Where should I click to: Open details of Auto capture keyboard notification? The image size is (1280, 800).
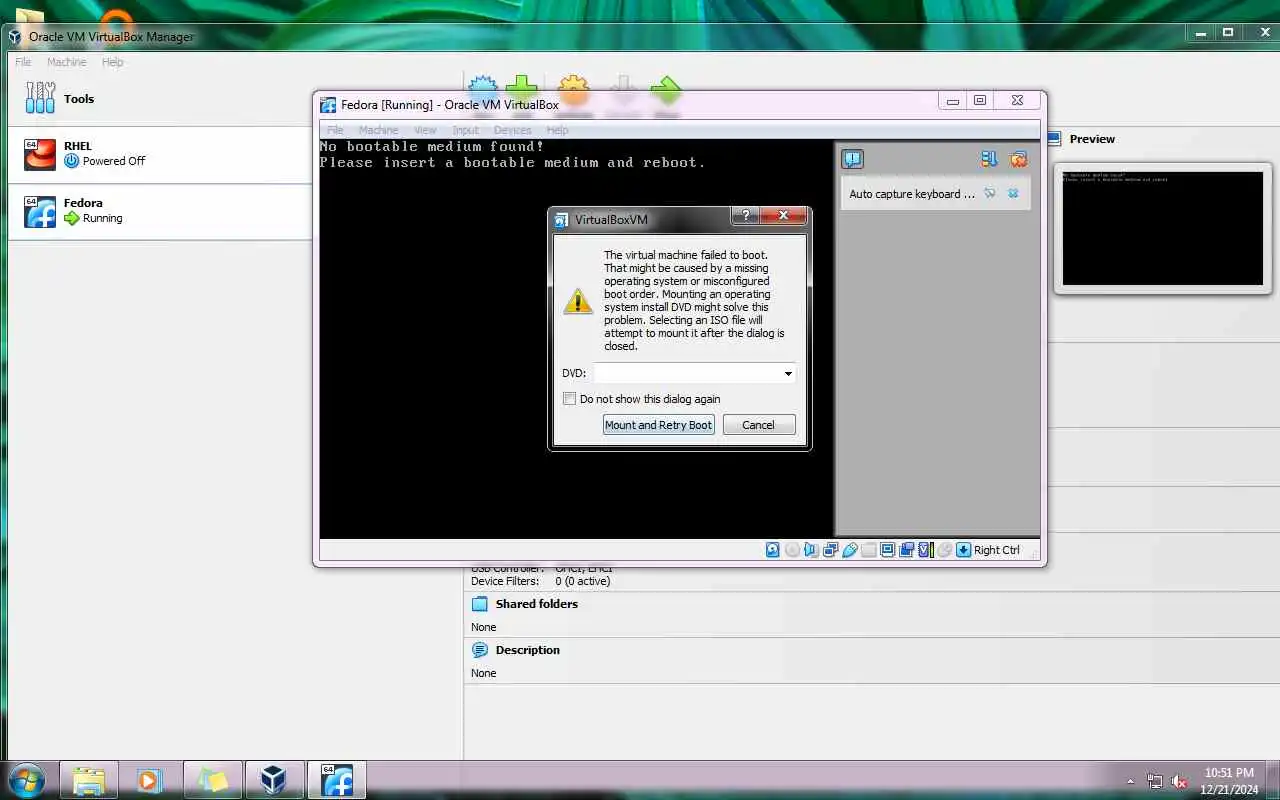click(x=990, y=193)
